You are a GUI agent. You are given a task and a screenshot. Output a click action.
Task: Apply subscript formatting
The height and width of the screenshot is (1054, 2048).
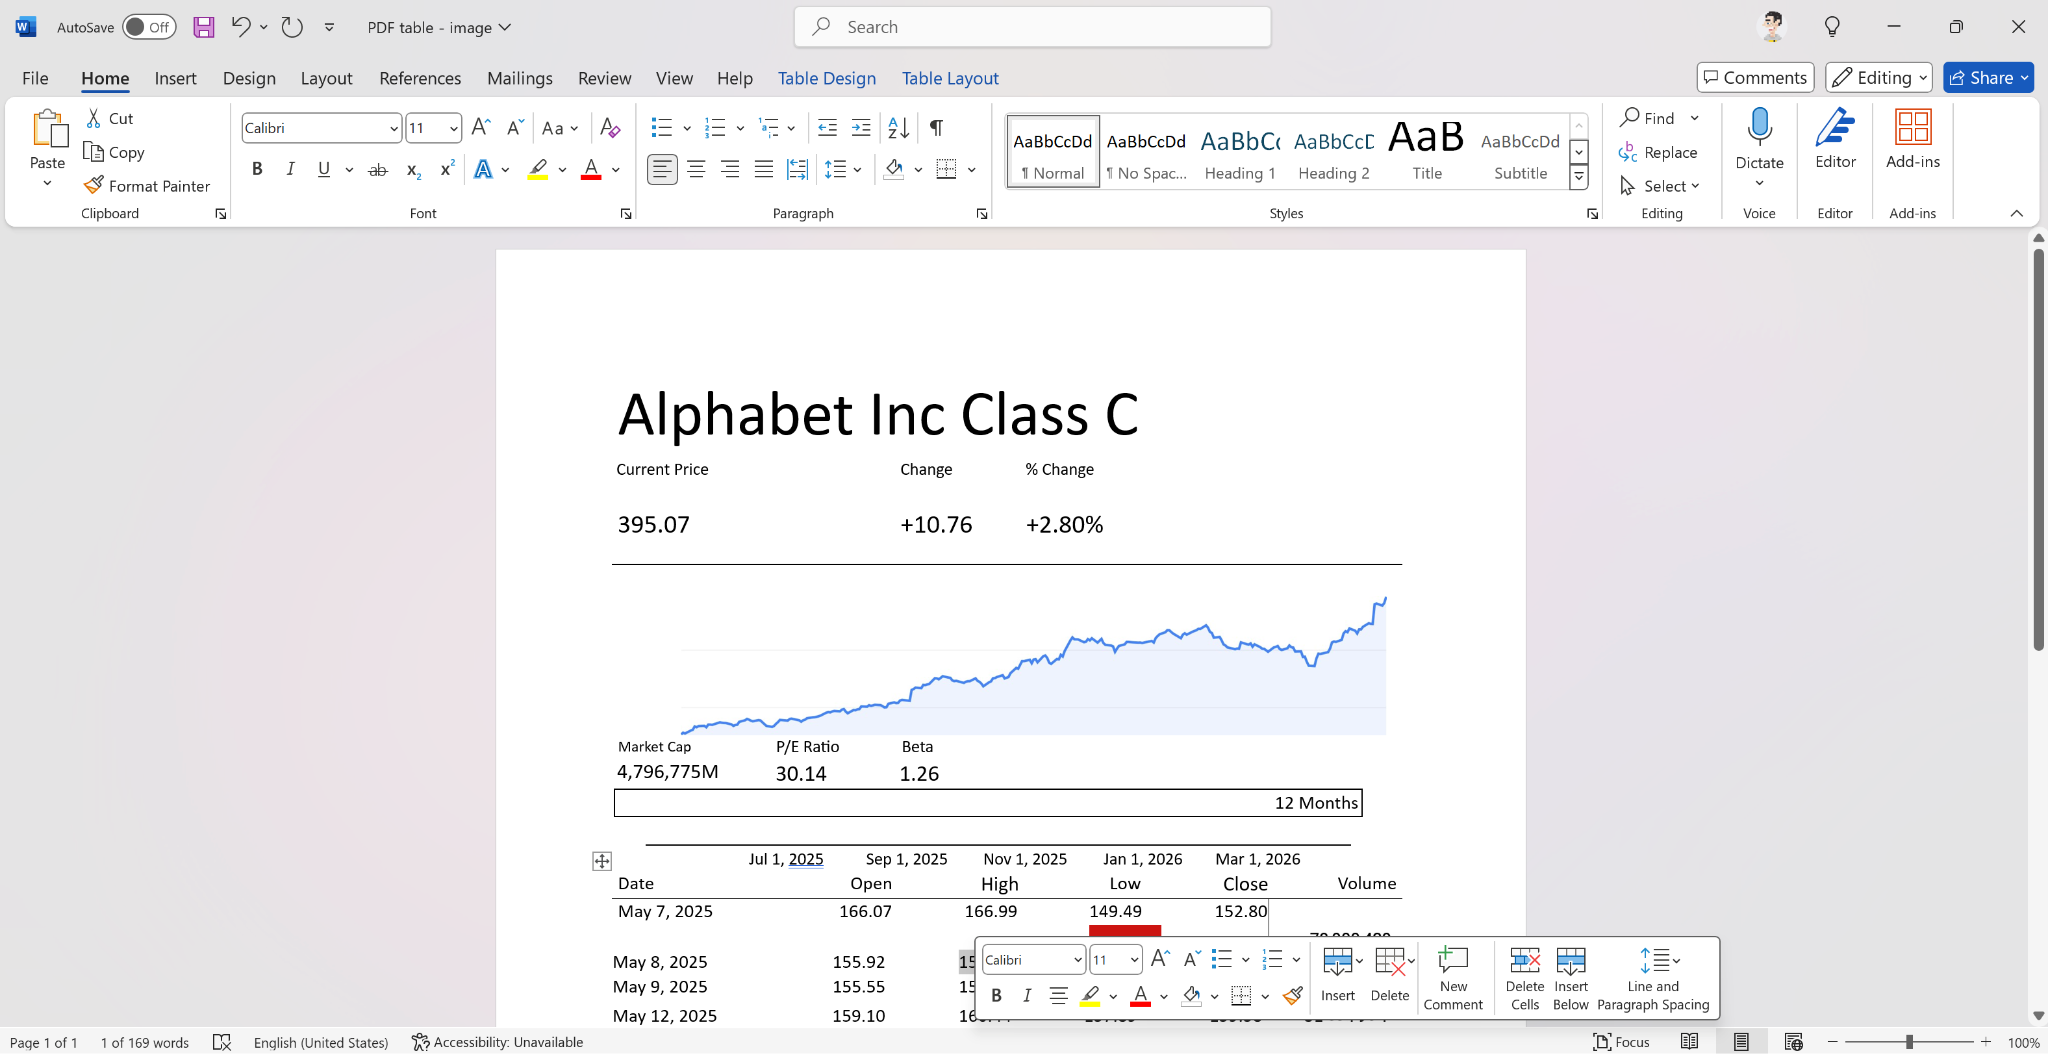coord(413,170)
